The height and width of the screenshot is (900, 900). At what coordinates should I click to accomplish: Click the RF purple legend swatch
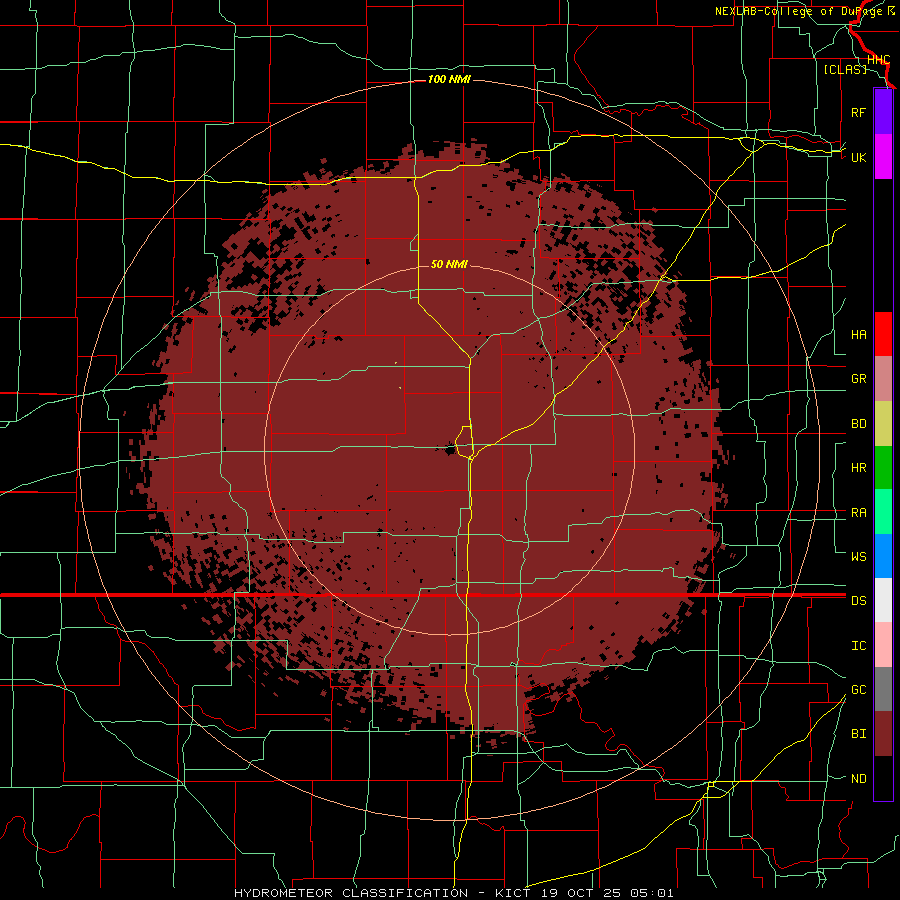pos(883,112)
